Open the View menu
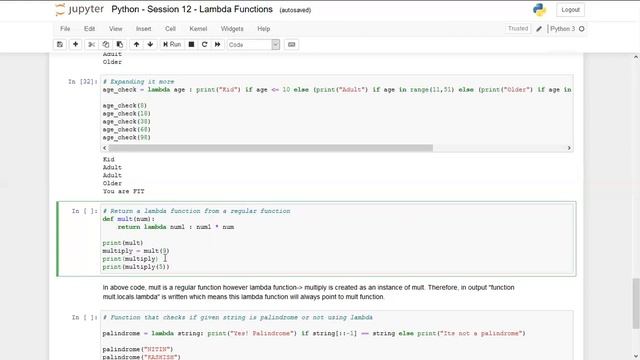 [116, 29]
